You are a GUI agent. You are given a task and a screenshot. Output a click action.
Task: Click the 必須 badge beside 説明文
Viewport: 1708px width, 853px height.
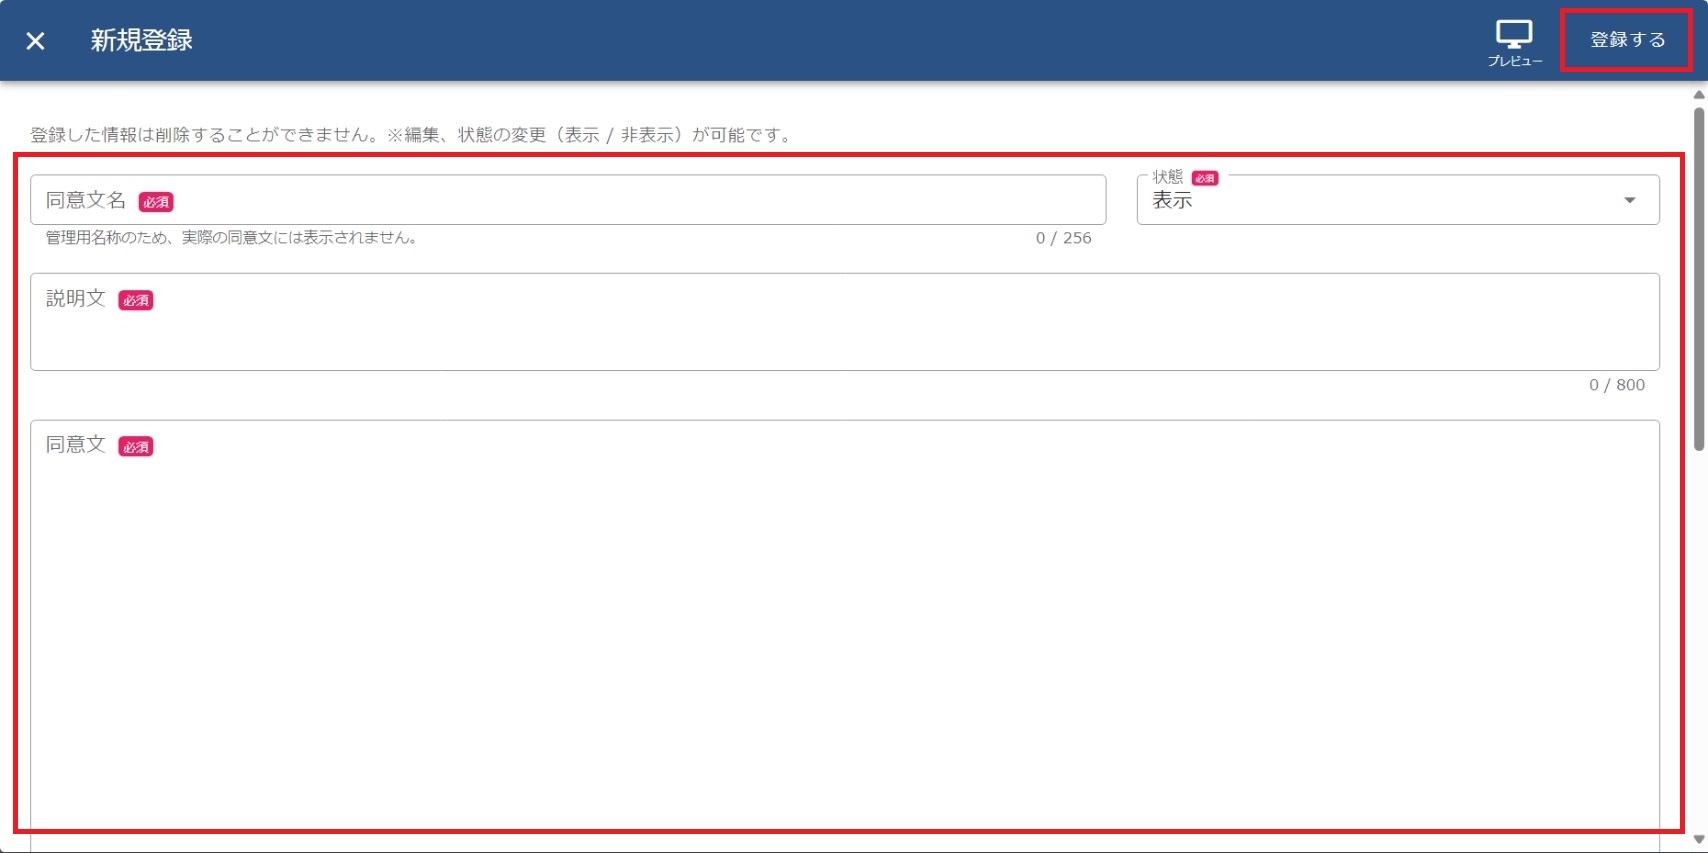click(136, 300)
